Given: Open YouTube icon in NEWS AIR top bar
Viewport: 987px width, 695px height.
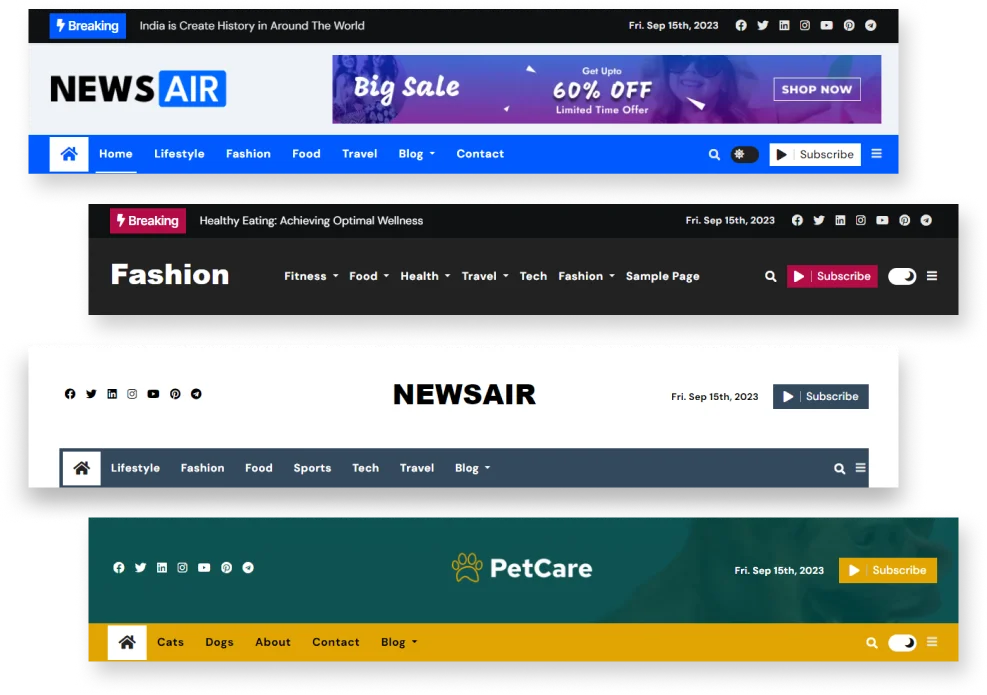Looking at the screenshot, I should click(x=826, y=26).
